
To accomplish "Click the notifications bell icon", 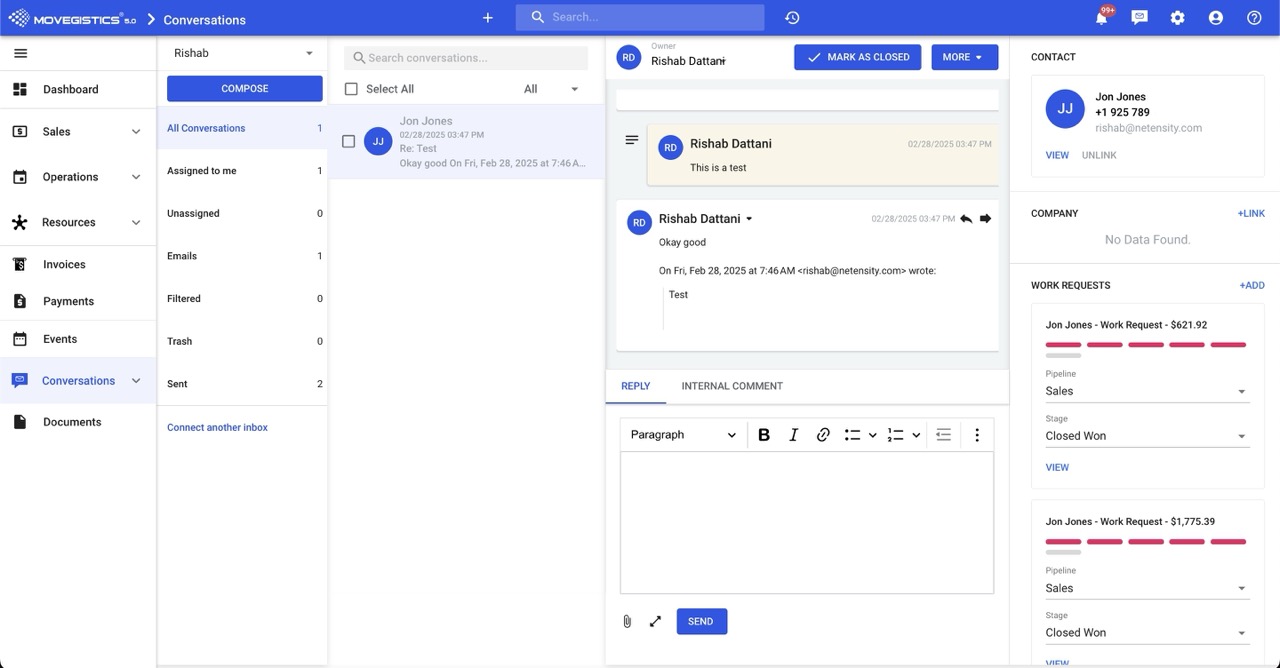I will tap(1101, 18).
